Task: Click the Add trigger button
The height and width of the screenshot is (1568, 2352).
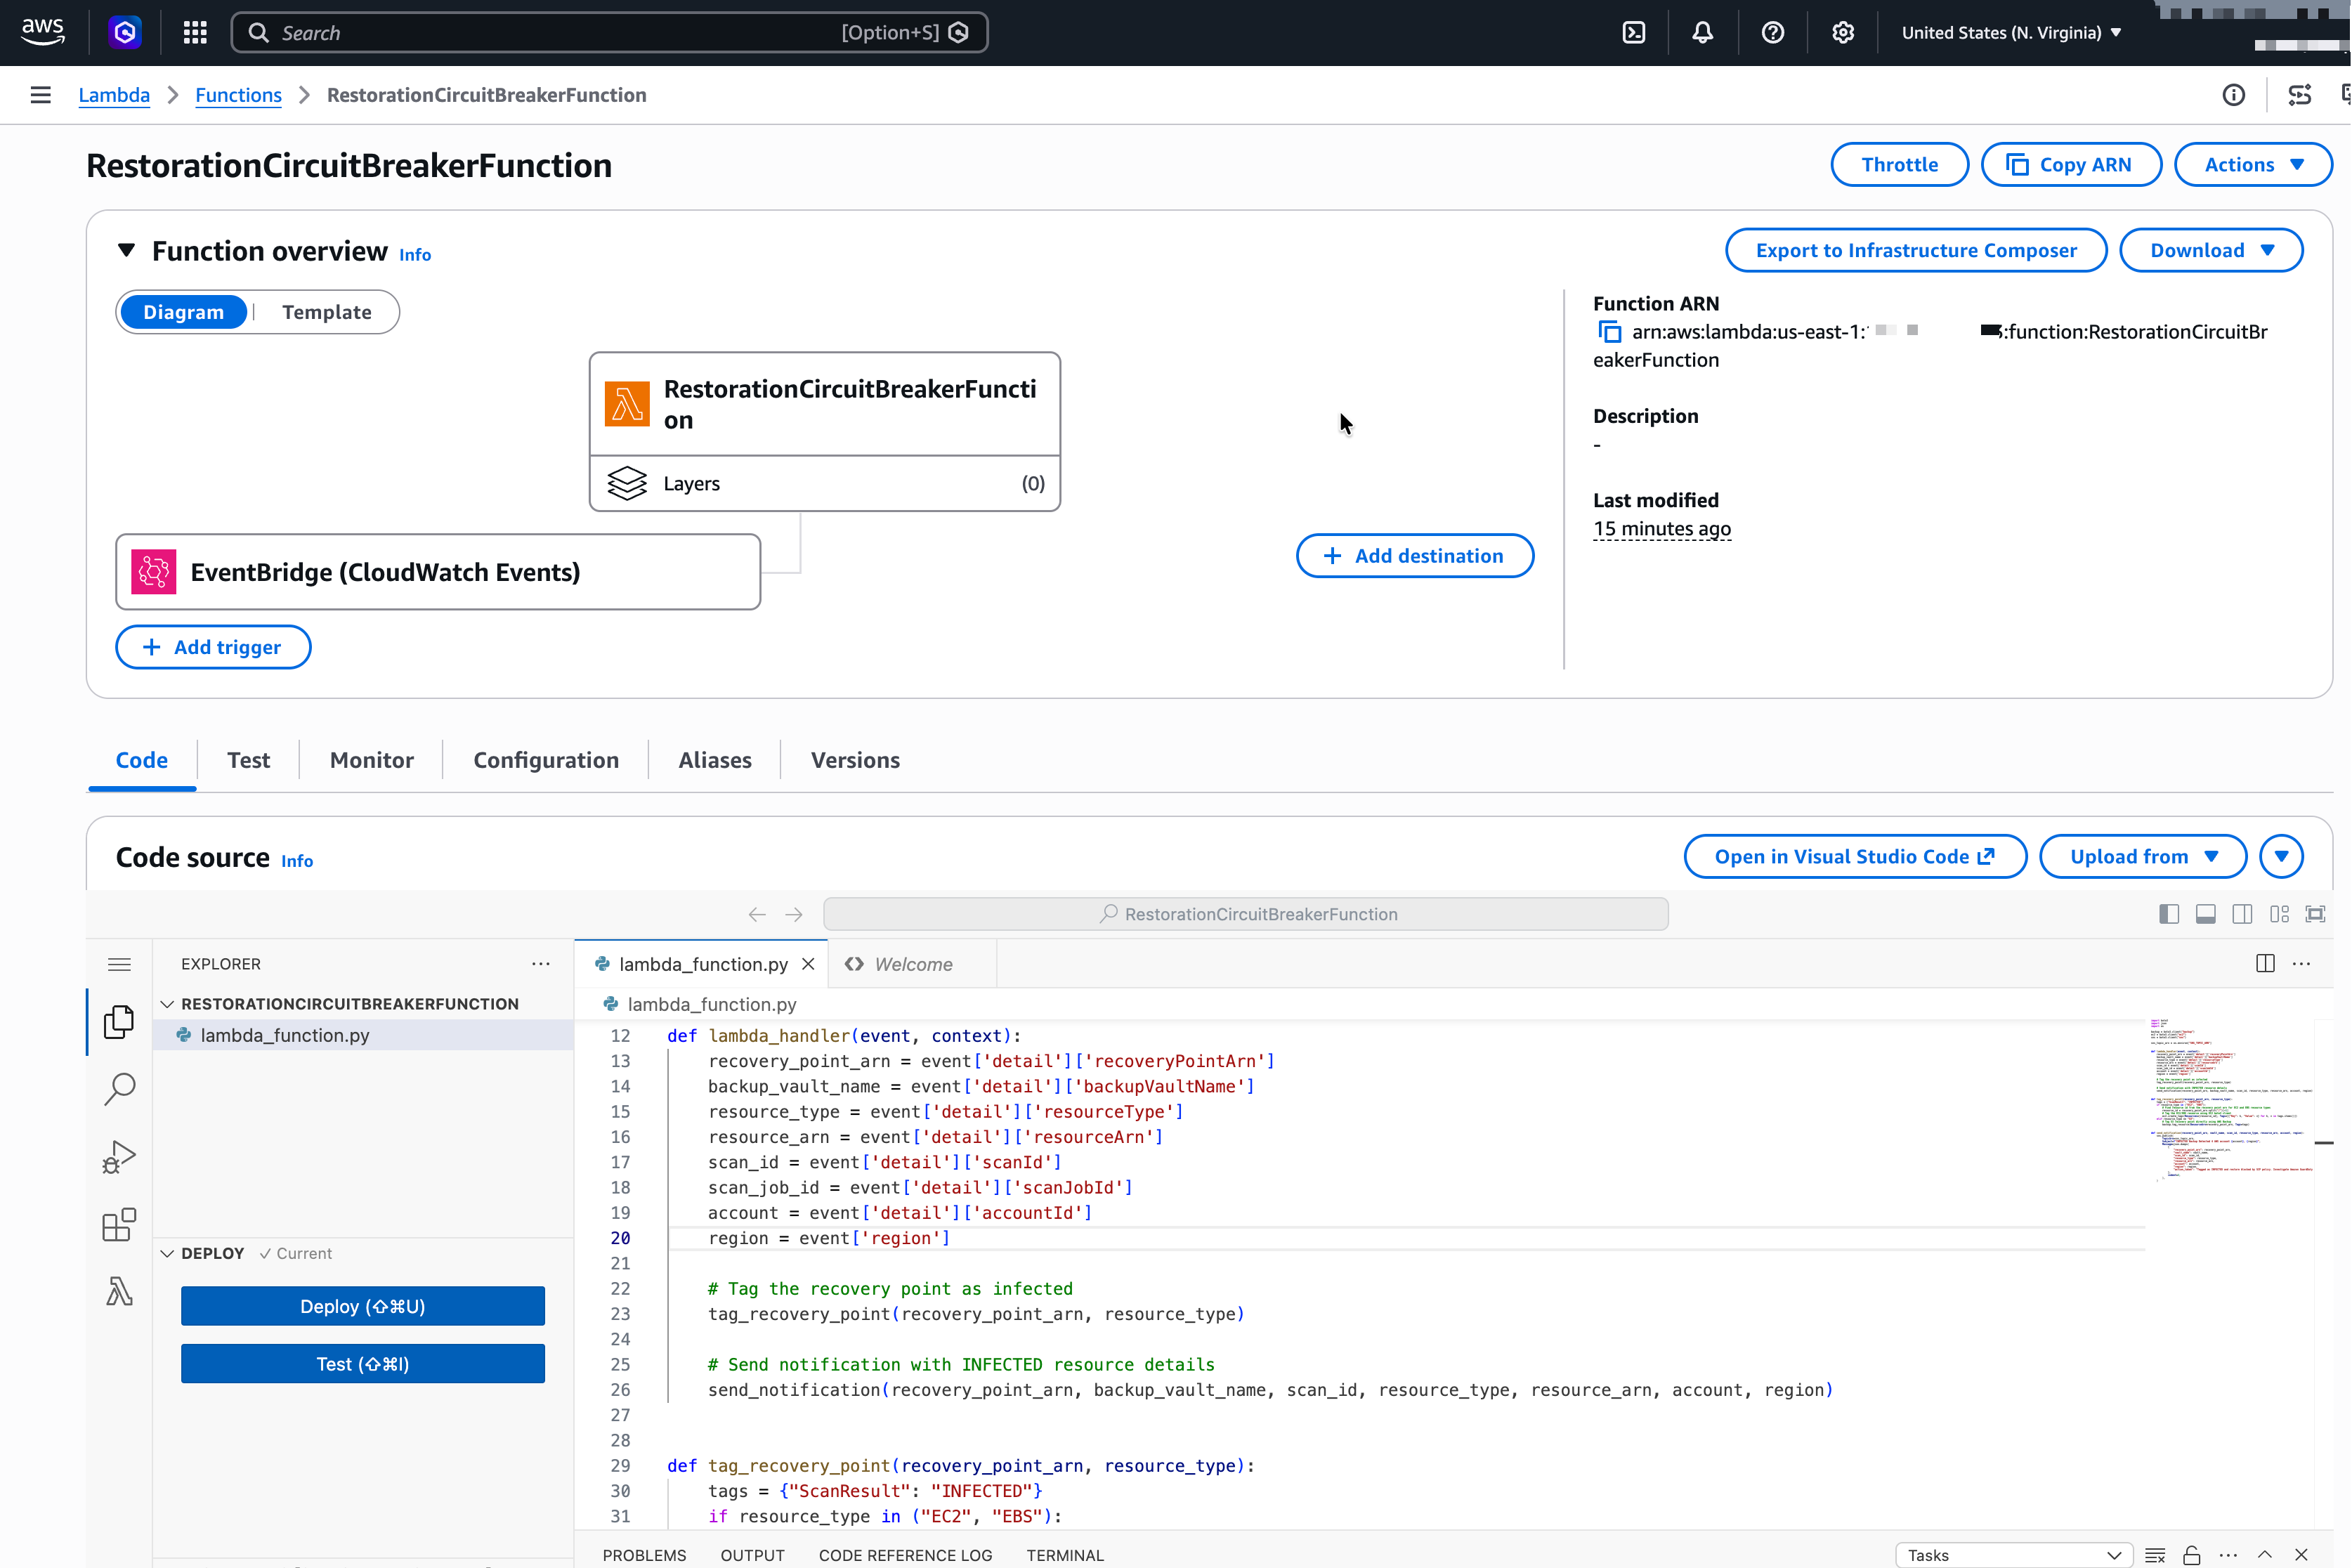Action: tap(213, 647)
